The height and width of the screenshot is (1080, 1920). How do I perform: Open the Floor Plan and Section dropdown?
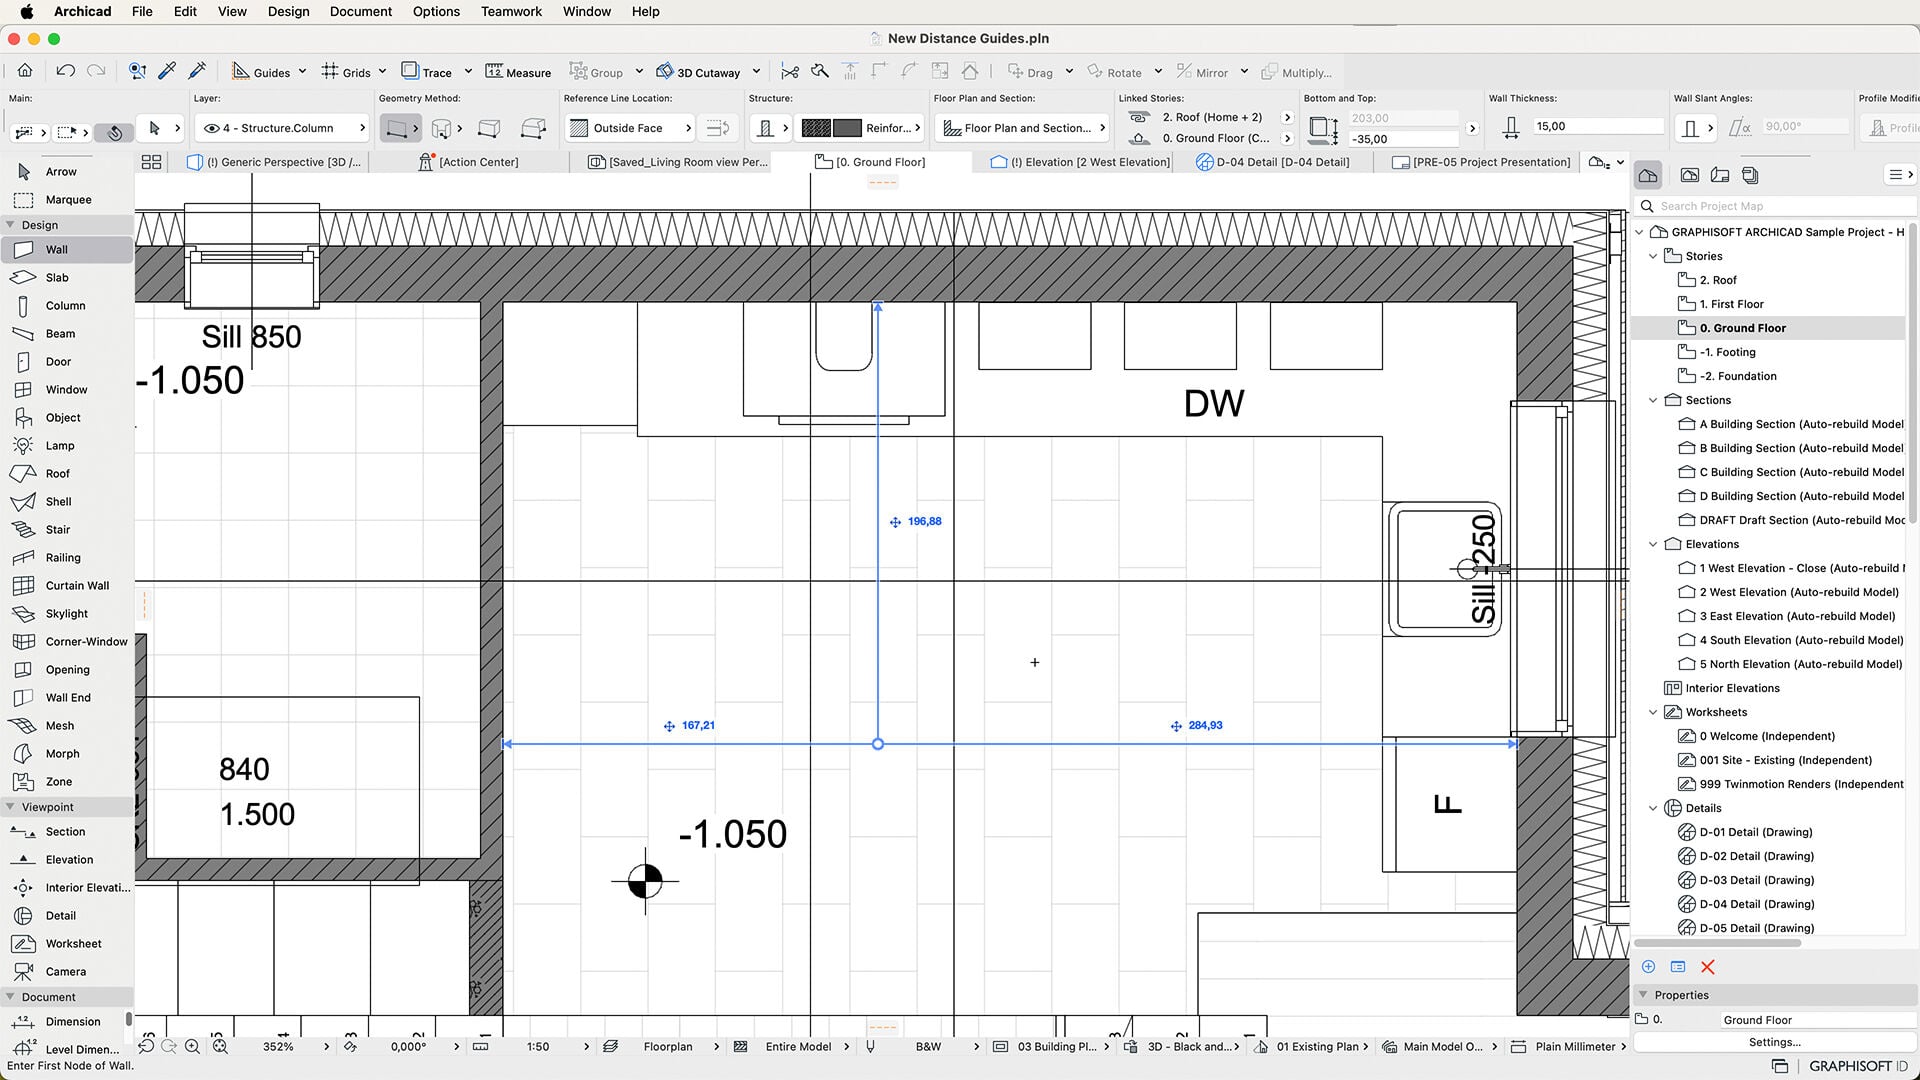tap(1024, 128)
